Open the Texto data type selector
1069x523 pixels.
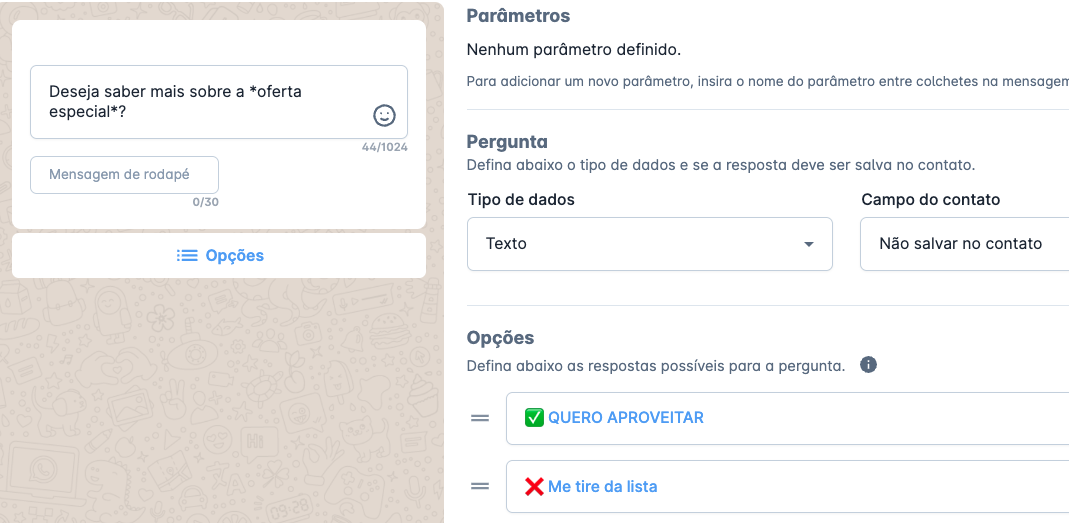(x=650, y=244)
